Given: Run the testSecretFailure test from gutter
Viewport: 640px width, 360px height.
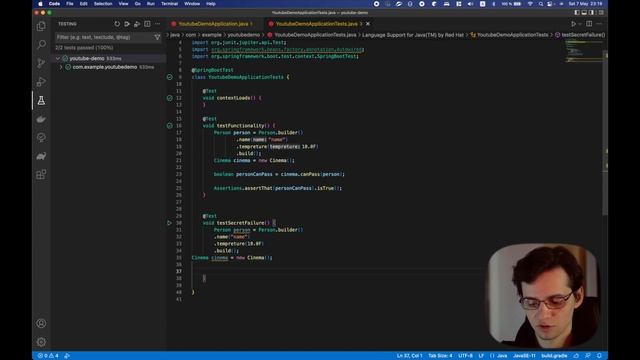Looking at the screenshot, I should 169,223.
